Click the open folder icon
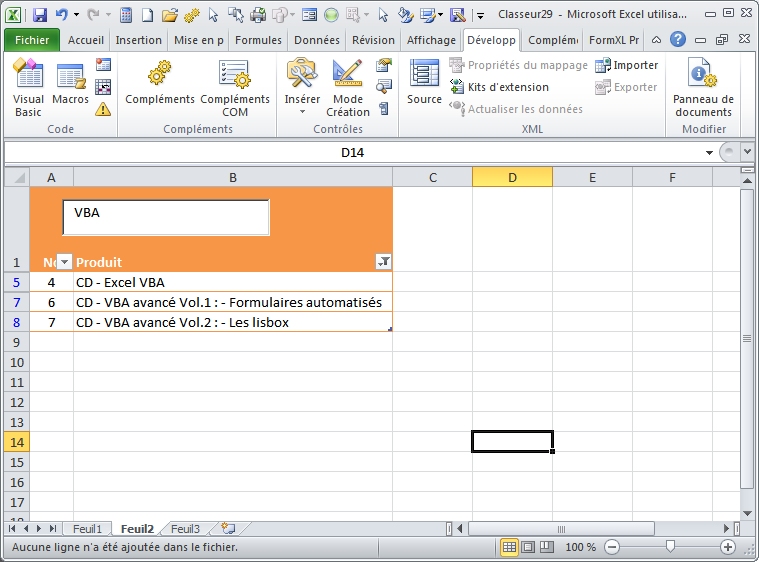 tap(169, 15)
